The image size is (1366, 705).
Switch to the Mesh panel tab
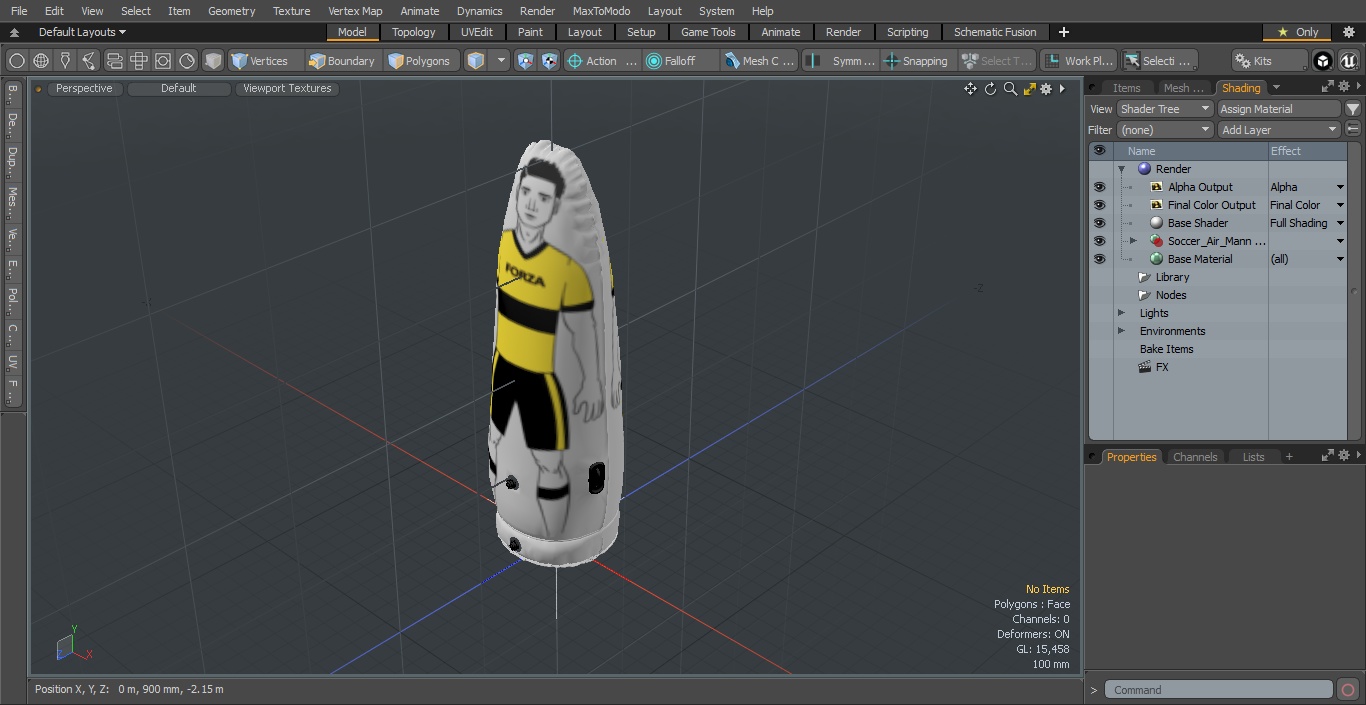pyautogui.click(x=1183, y=88)
